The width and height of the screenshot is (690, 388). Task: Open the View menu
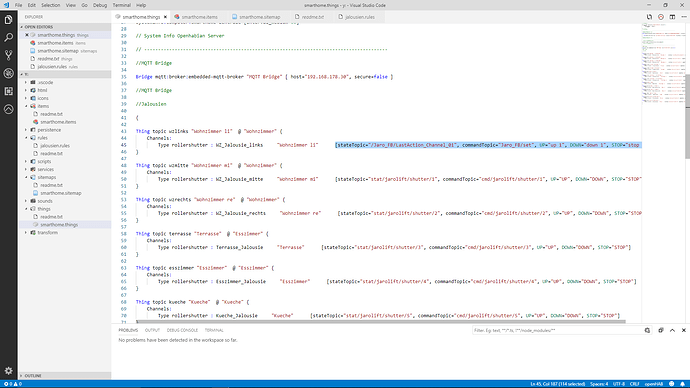[71, 5]
